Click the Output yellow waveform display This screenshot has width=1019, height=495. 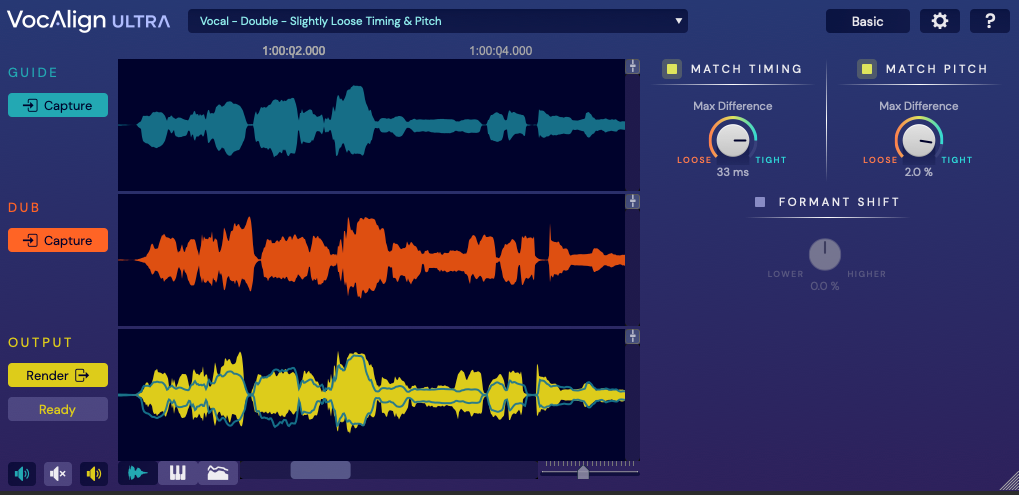371,394
